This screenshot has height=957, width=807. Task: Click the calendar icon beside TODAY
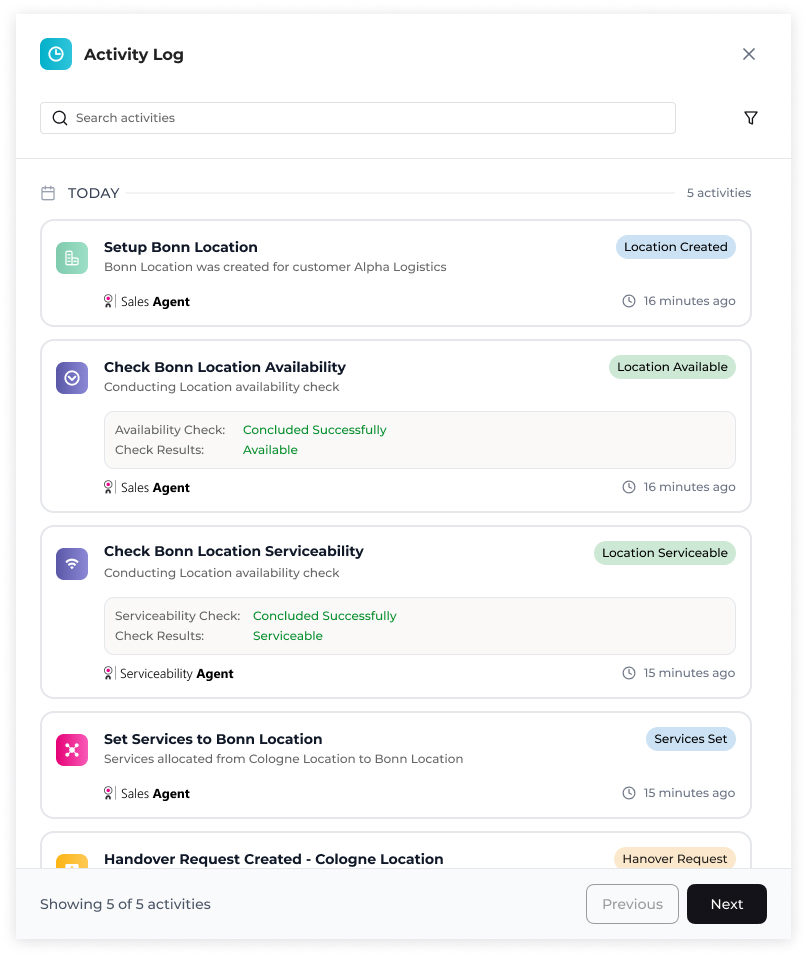tap(48, 193)
